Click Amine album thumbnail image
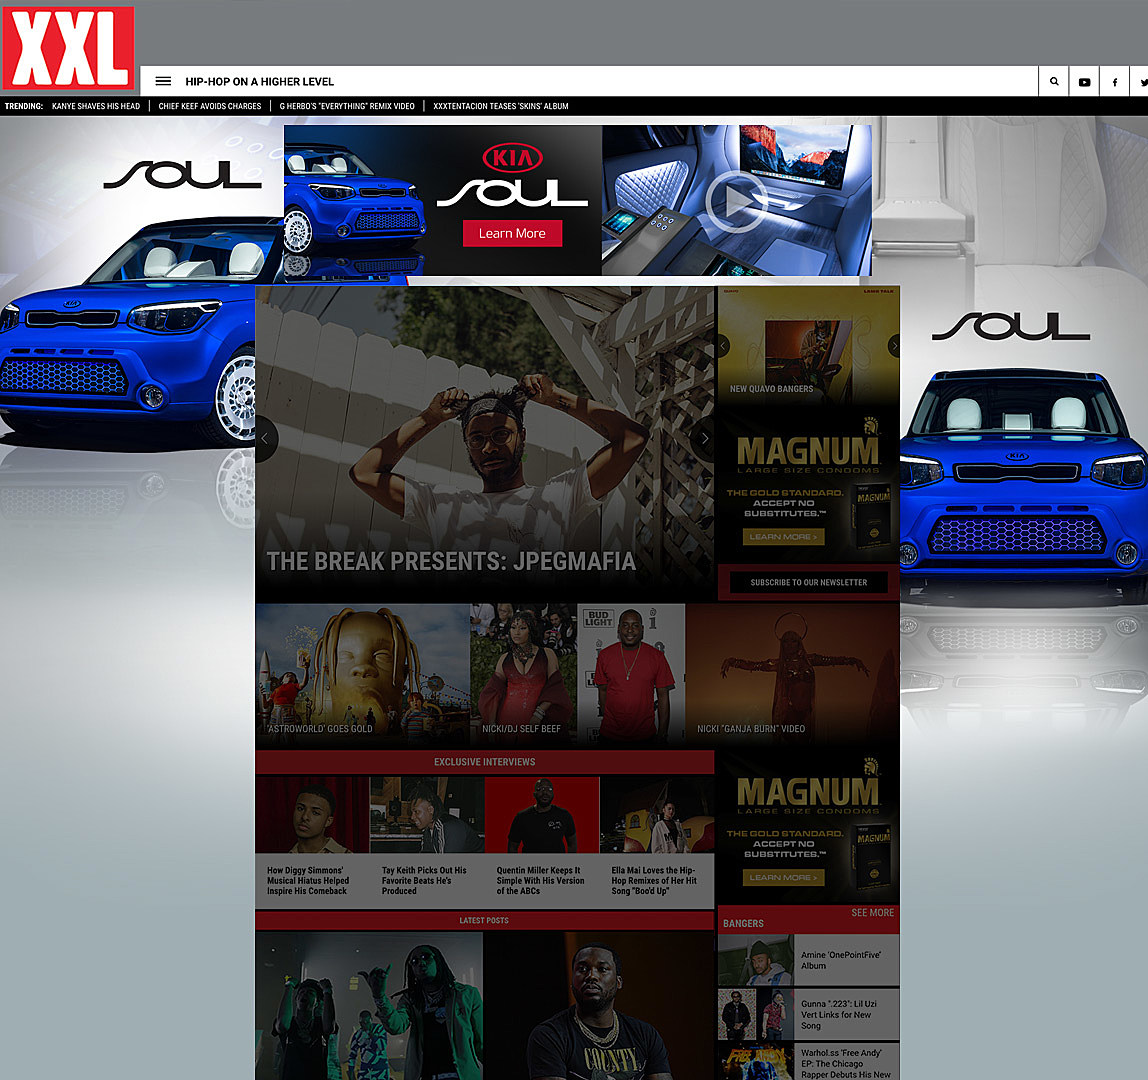The height and width of the screenshot is (1080, 1148). click(x=756, y=960)
